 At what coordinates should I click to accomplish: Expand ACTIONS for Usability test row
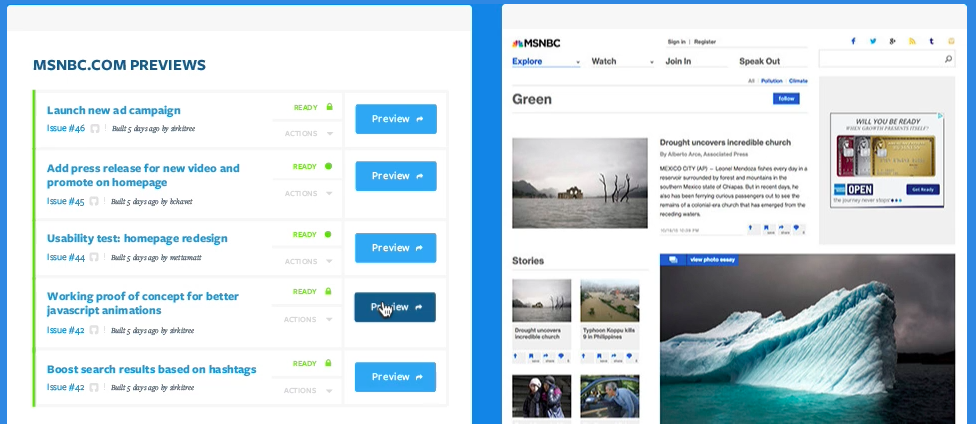(309, 262)
